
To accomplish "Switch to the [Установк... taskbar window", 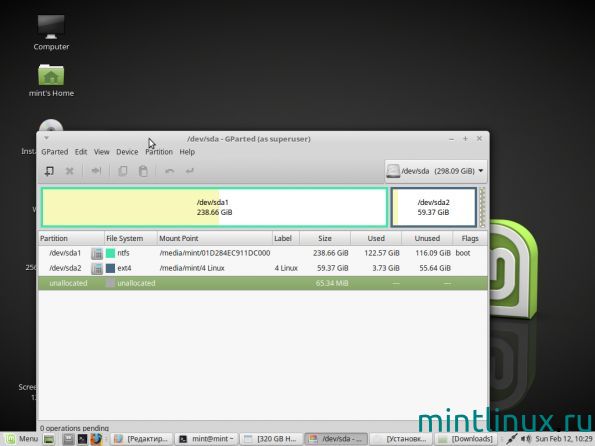I will 400,439.
